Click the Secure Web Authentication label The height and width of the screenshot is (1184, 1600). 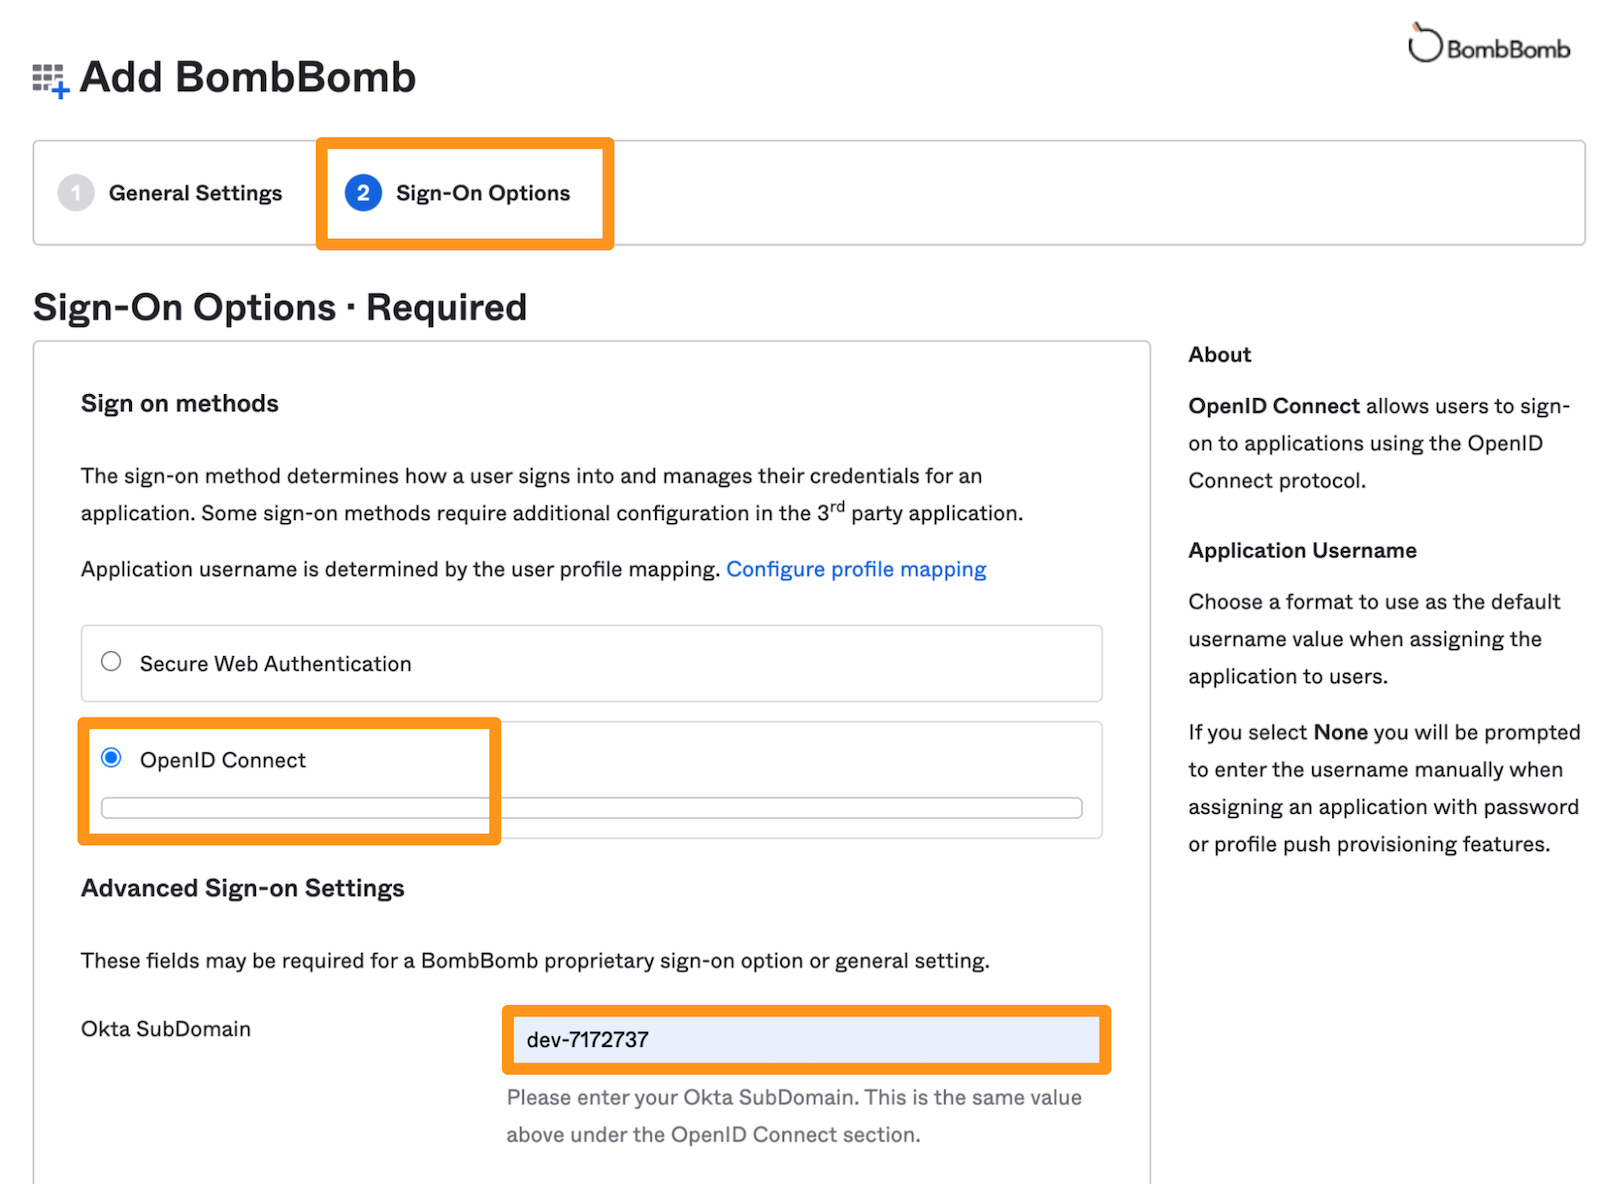click(x=276, y=664)
